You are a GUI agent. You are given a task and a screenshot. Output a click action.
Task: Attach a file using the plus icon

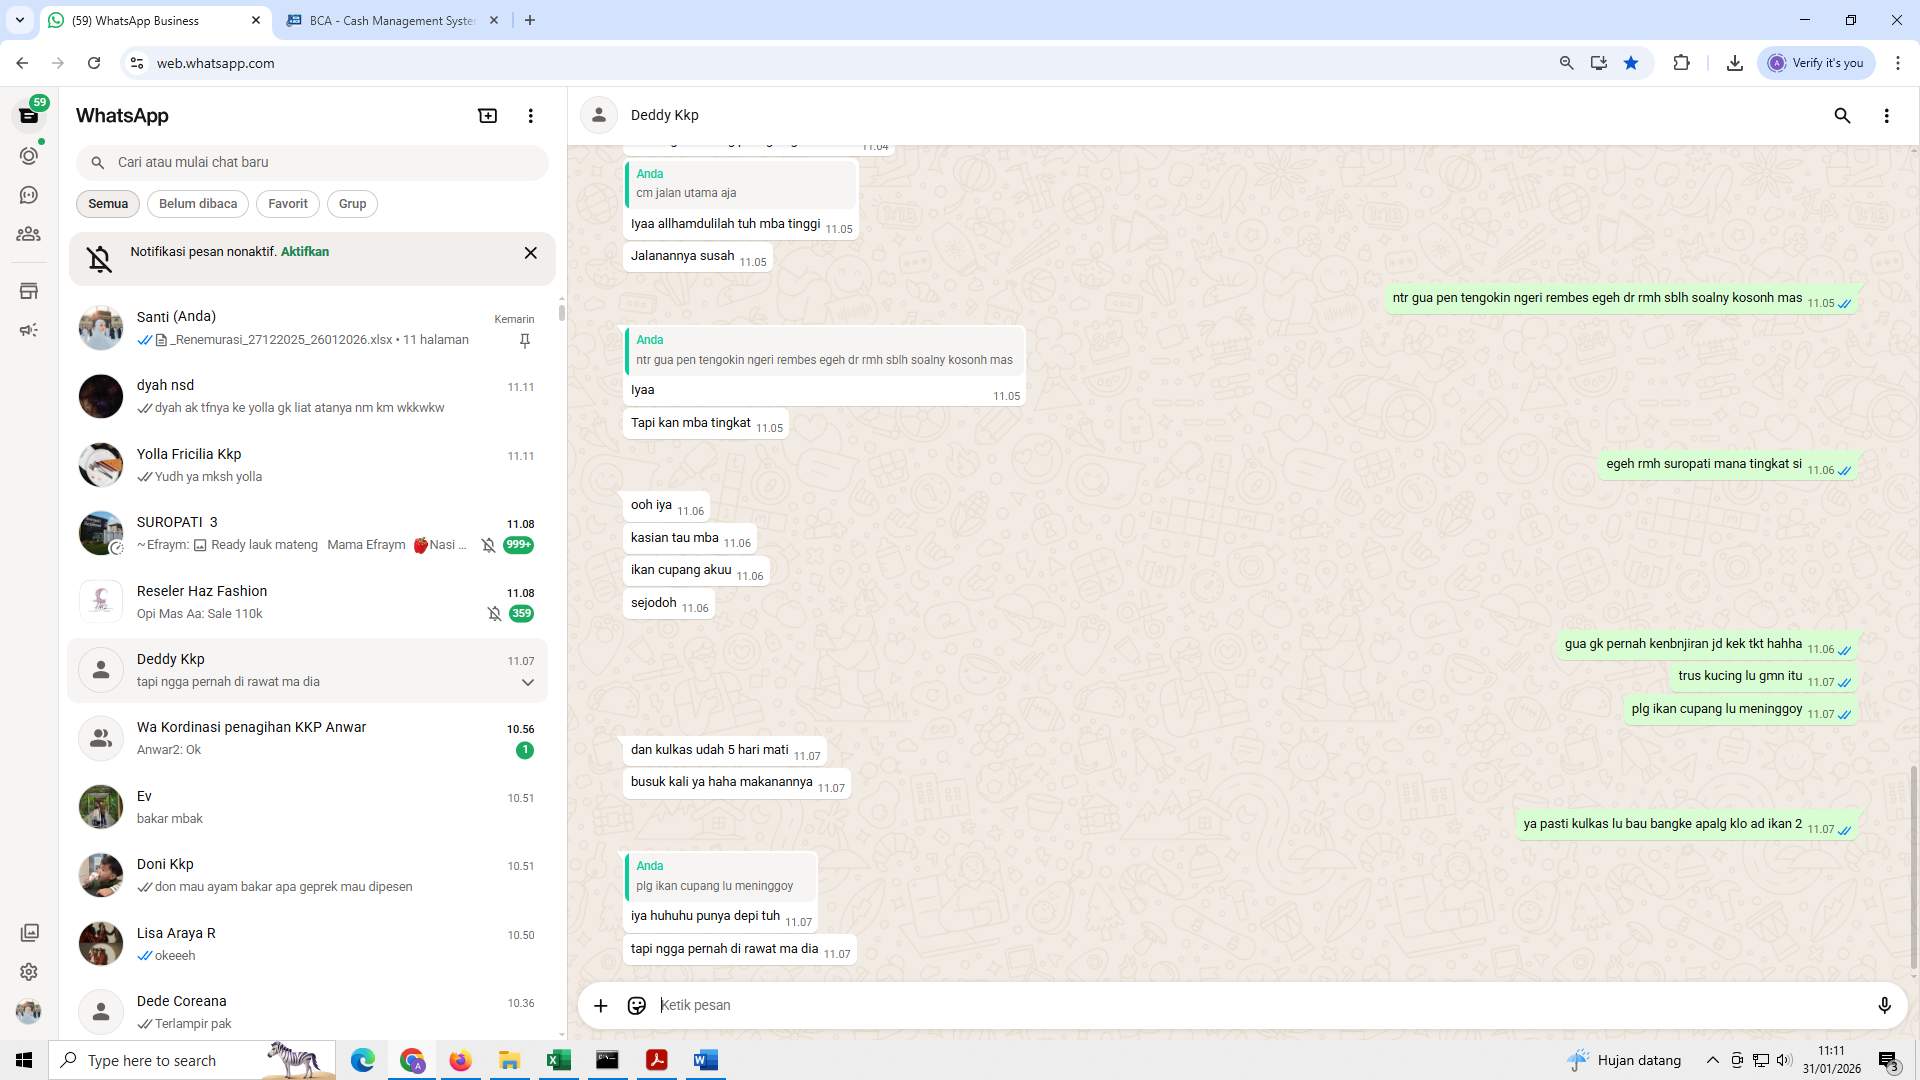tap(600, 1005)
